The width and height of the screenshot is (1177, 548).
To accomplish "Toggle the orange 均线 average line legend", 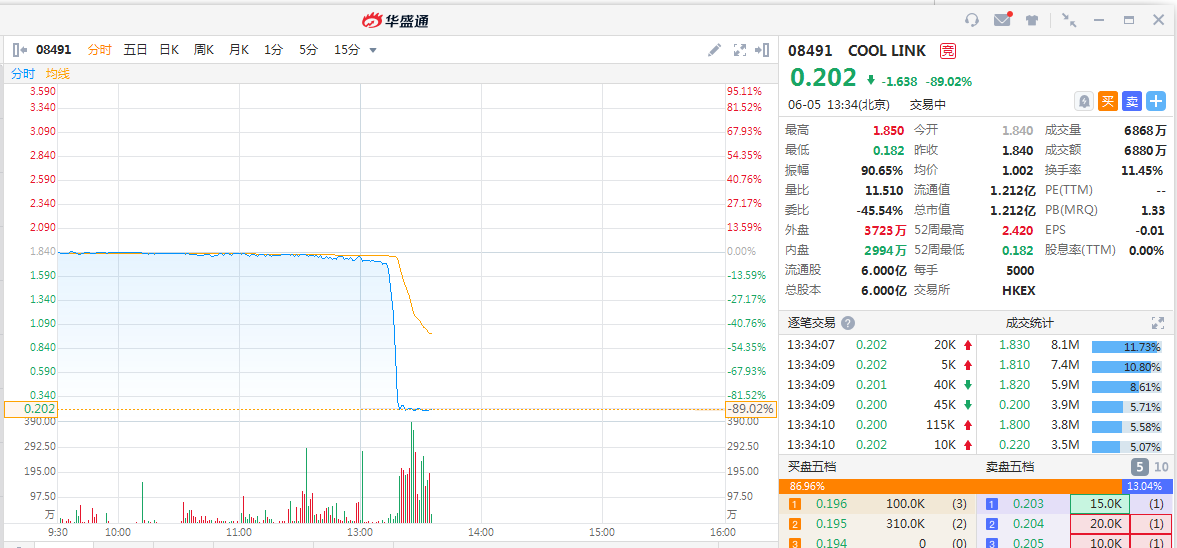I will tap(58, 74).
